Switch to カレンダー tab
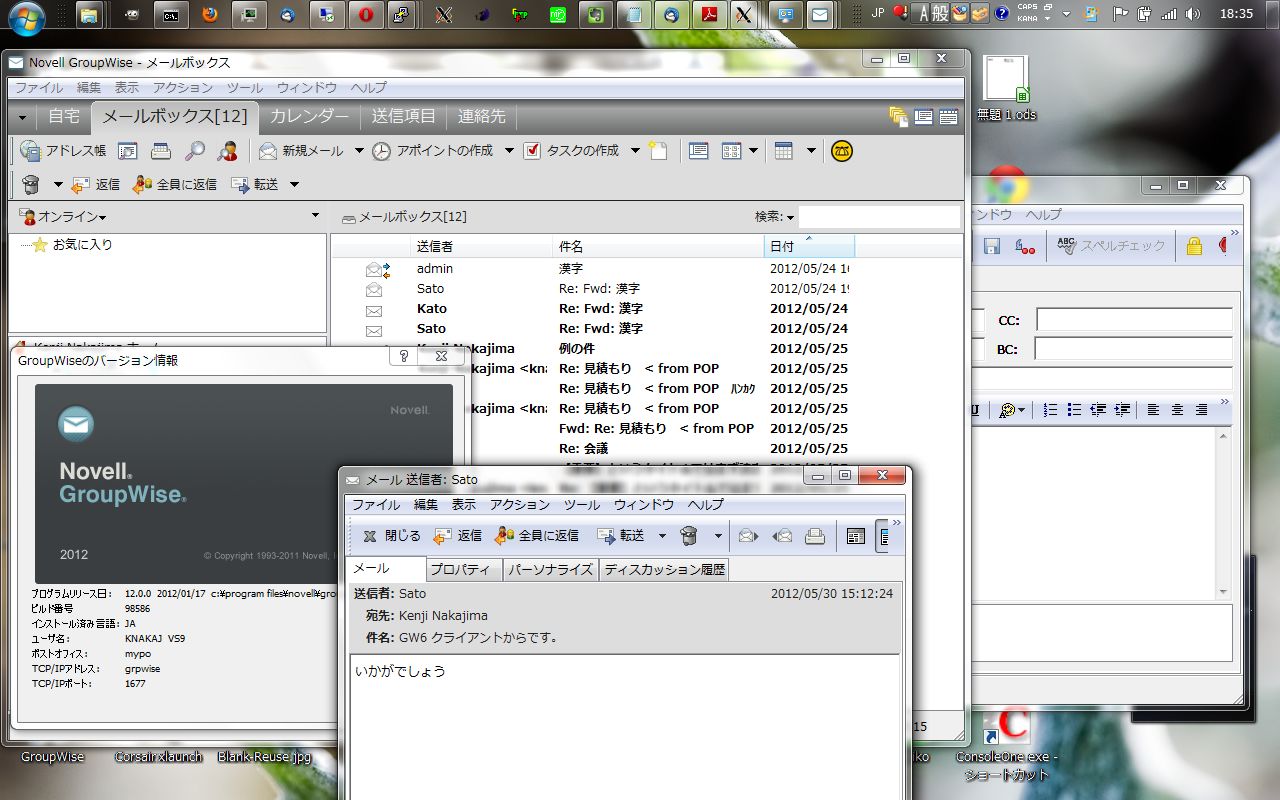This screenshot has height=800, width=1280. (310, 116)
